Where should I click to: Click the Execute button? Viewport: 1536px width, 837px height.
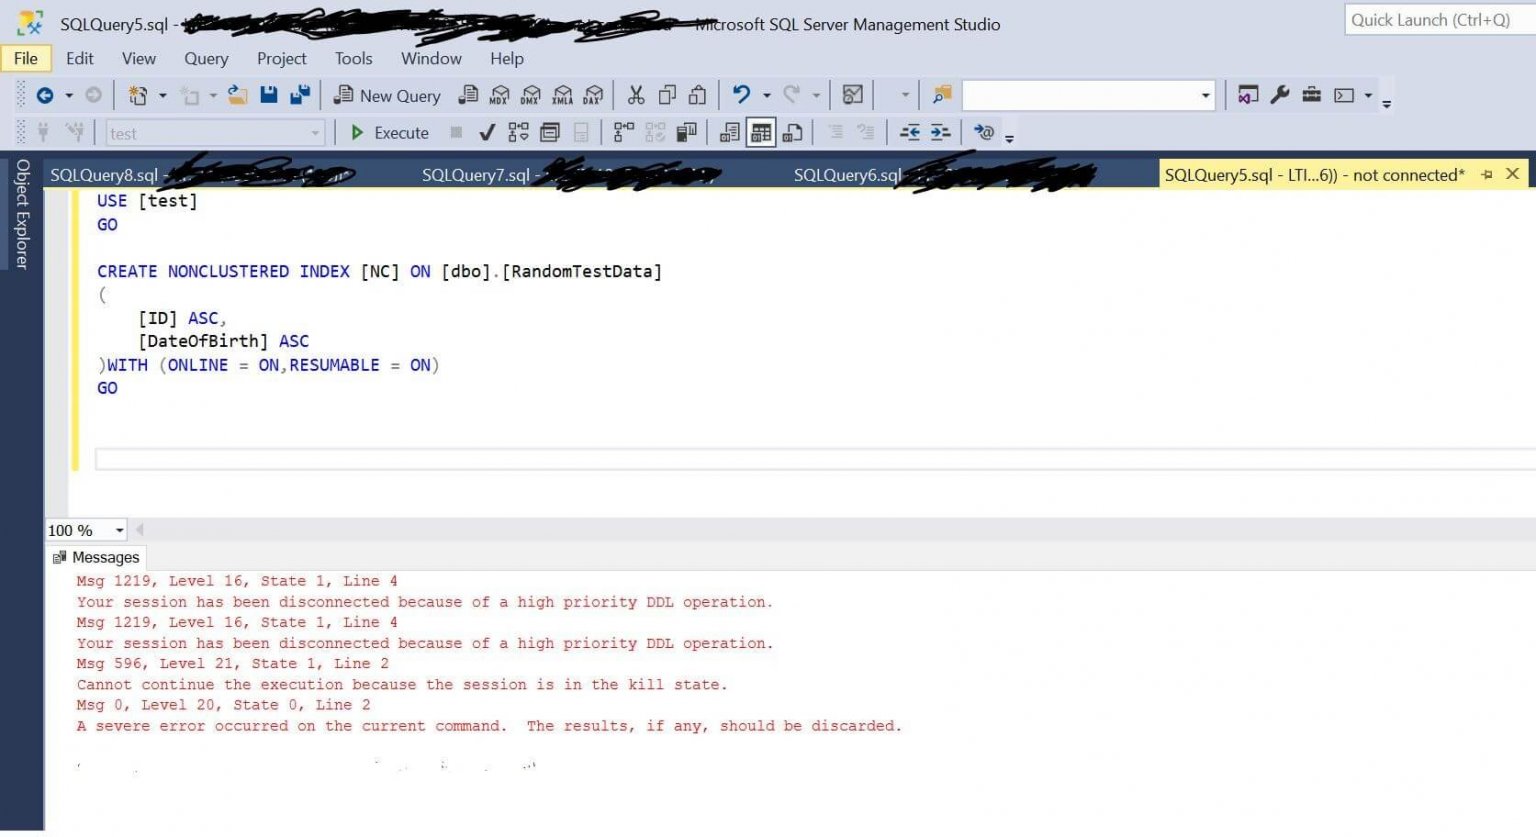pyautogui.click(x=390, y=133)
